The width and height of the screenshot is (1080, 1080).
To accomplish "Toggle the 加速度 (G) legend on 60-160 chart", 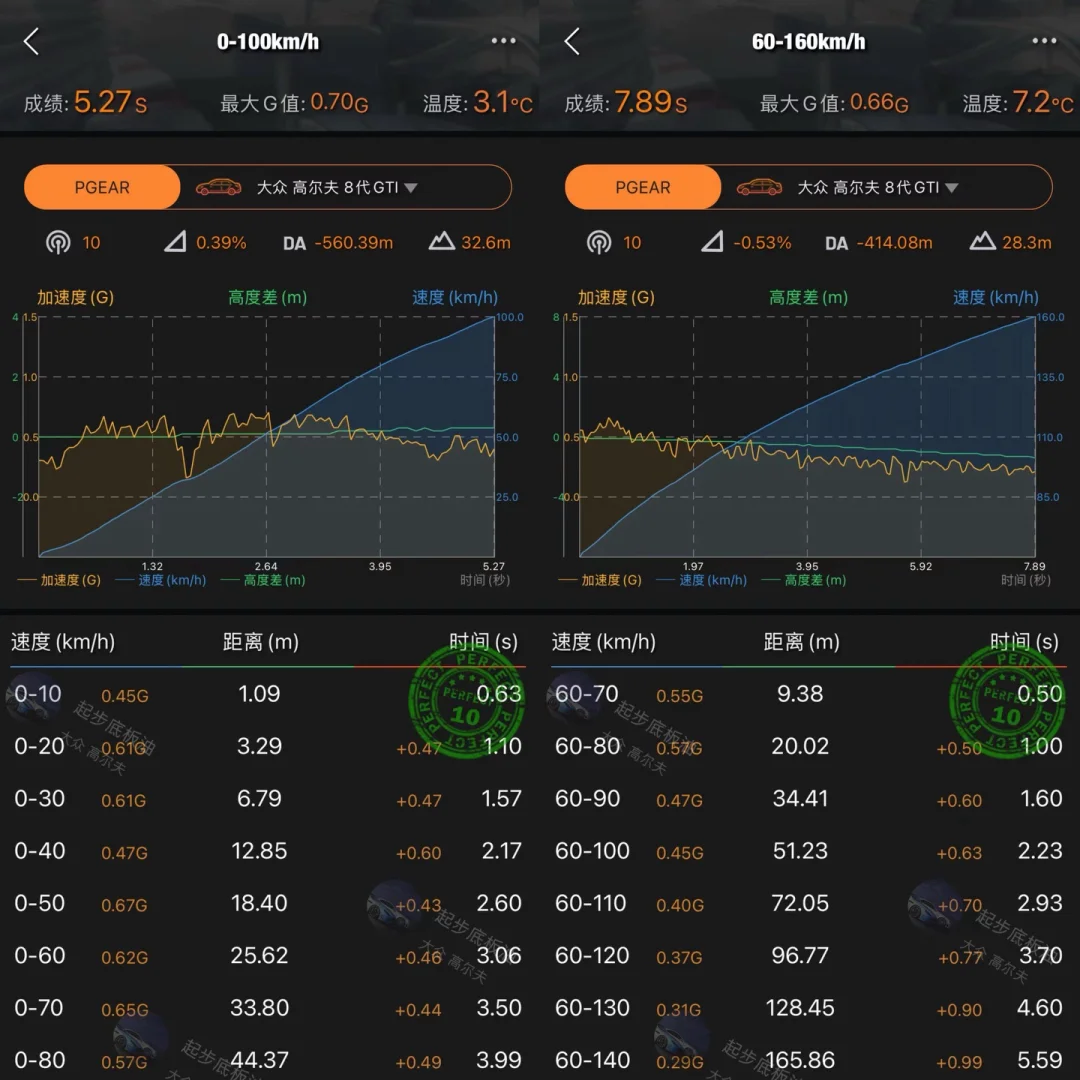I will point(600,580).
